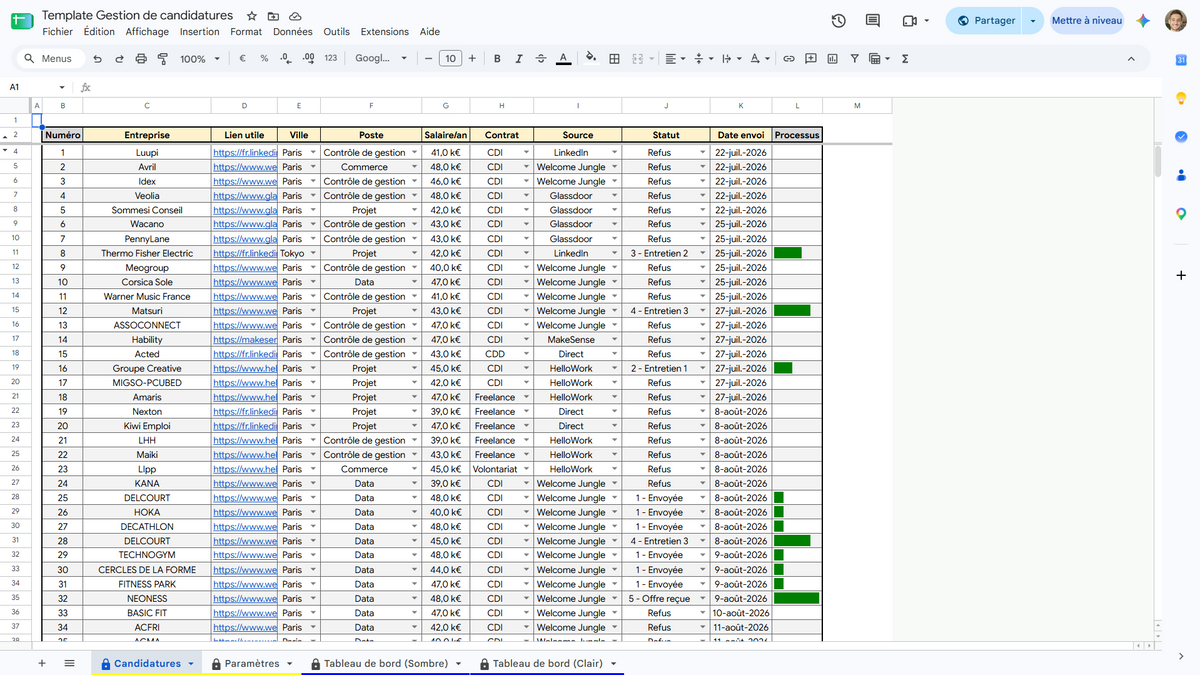Open the Données menu
The width and height of the screenshot is (1200, 675).
(293, 32)
